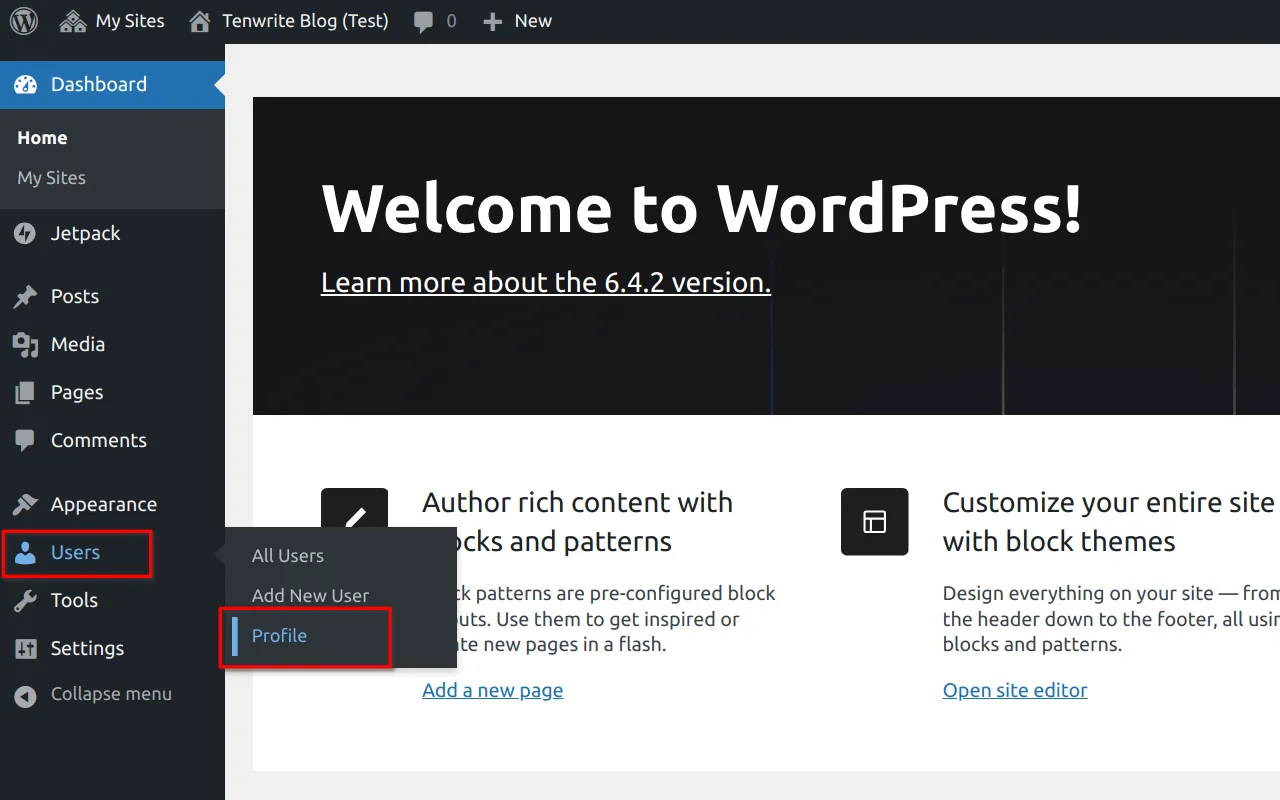Open the Dashboard menu item
The image size is (1280, 800).
pos(112,85)
